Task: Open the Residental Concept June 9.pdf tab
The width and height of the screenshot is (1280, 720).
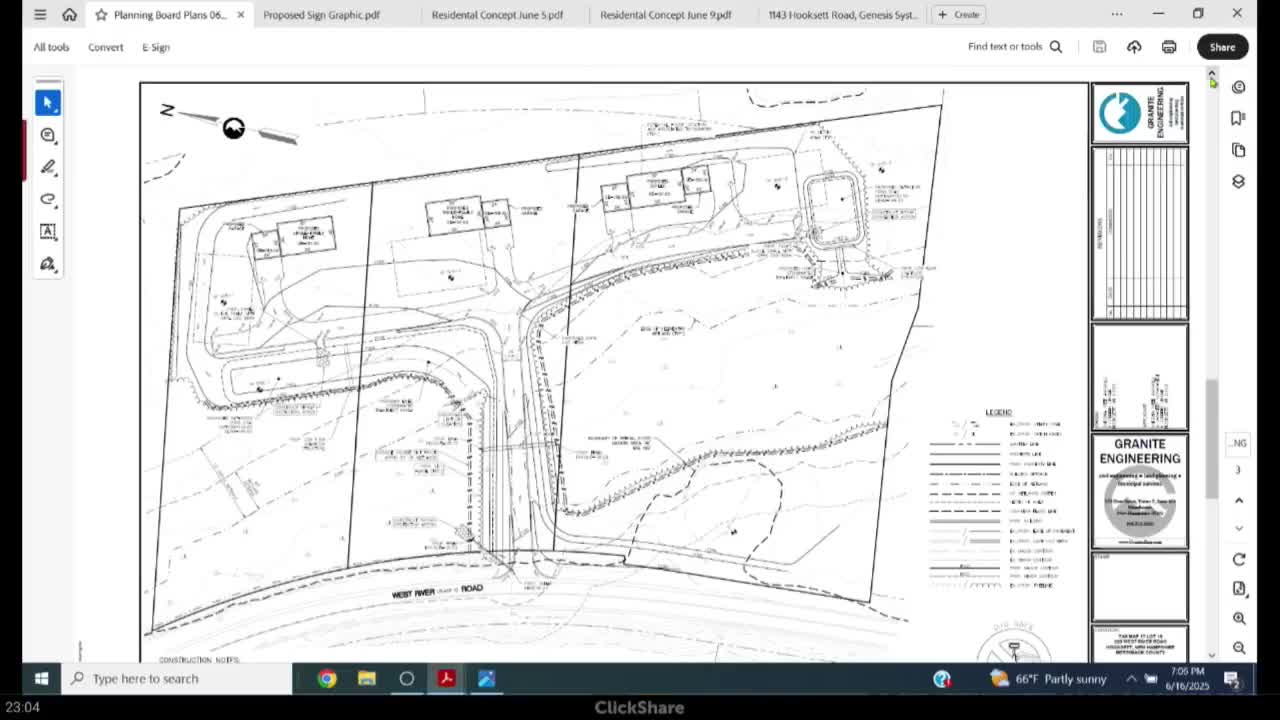Action: click(x=666, y=15)
